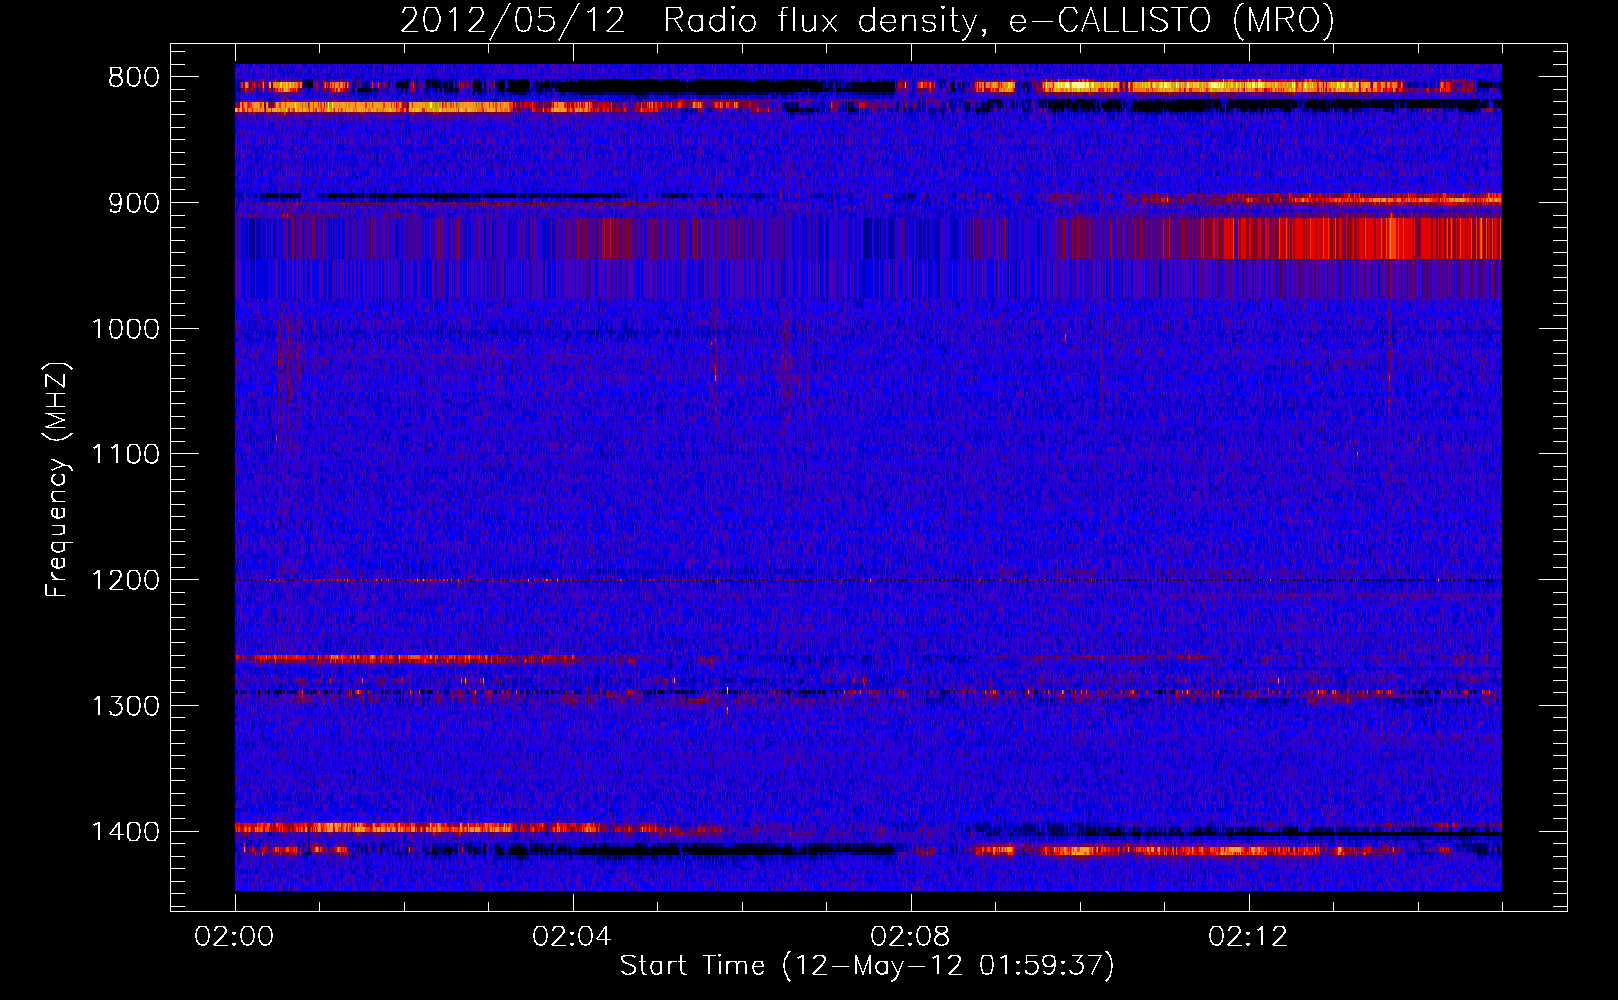Click the '900' frequency axis label
1618x1000 pixels.
[134, 203]
